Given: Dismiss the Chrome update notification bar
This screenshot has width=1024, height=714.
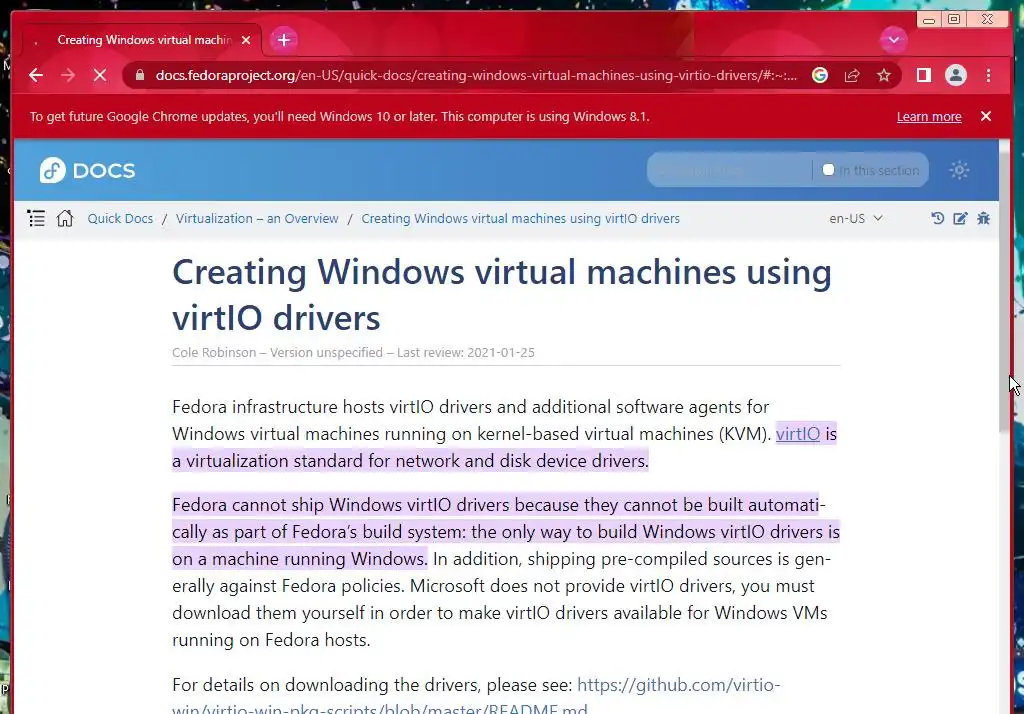Looking at the screenshot, I should point(985,116).
